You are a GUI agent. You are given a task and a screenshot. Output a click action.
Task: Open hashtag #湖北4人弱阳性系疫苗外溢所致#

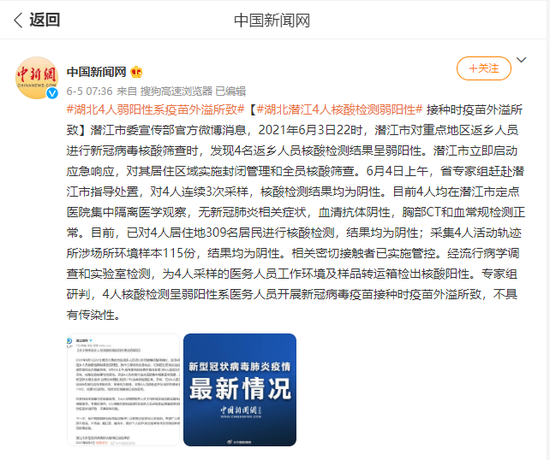point(155,110)
